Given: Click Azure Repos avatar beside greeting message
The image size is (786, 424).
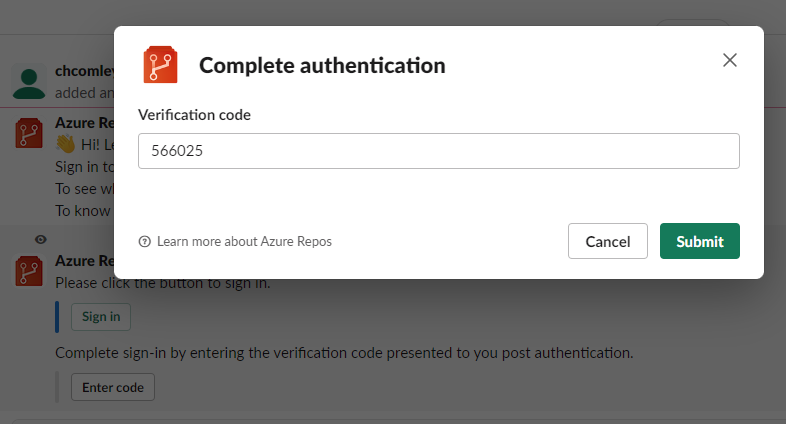Looking at the screenshot, I should click(30, 132).
